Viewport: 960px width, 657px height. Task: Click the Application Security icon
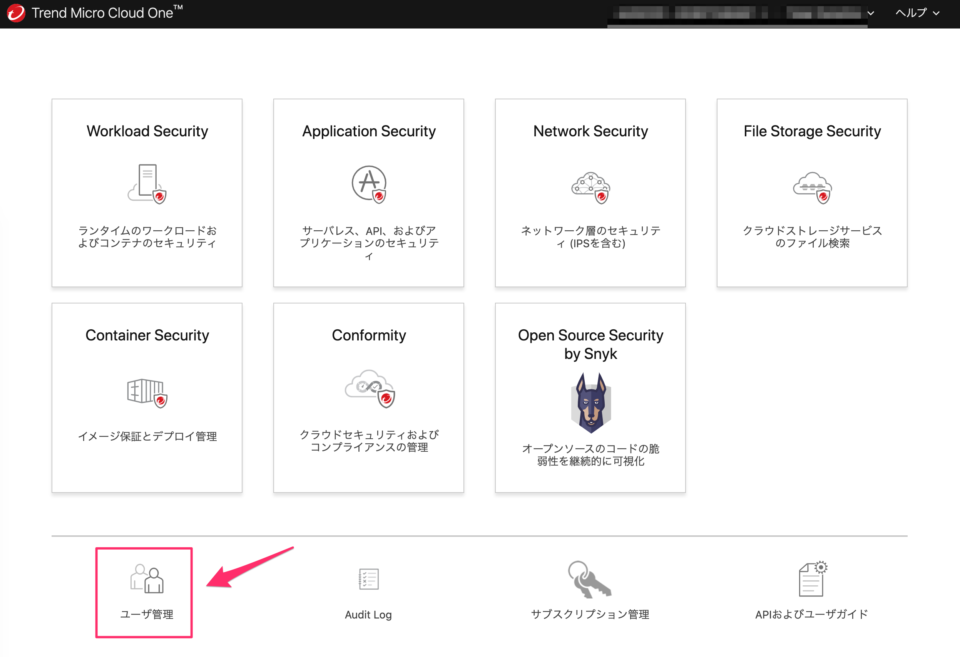(x=368, y=184)
